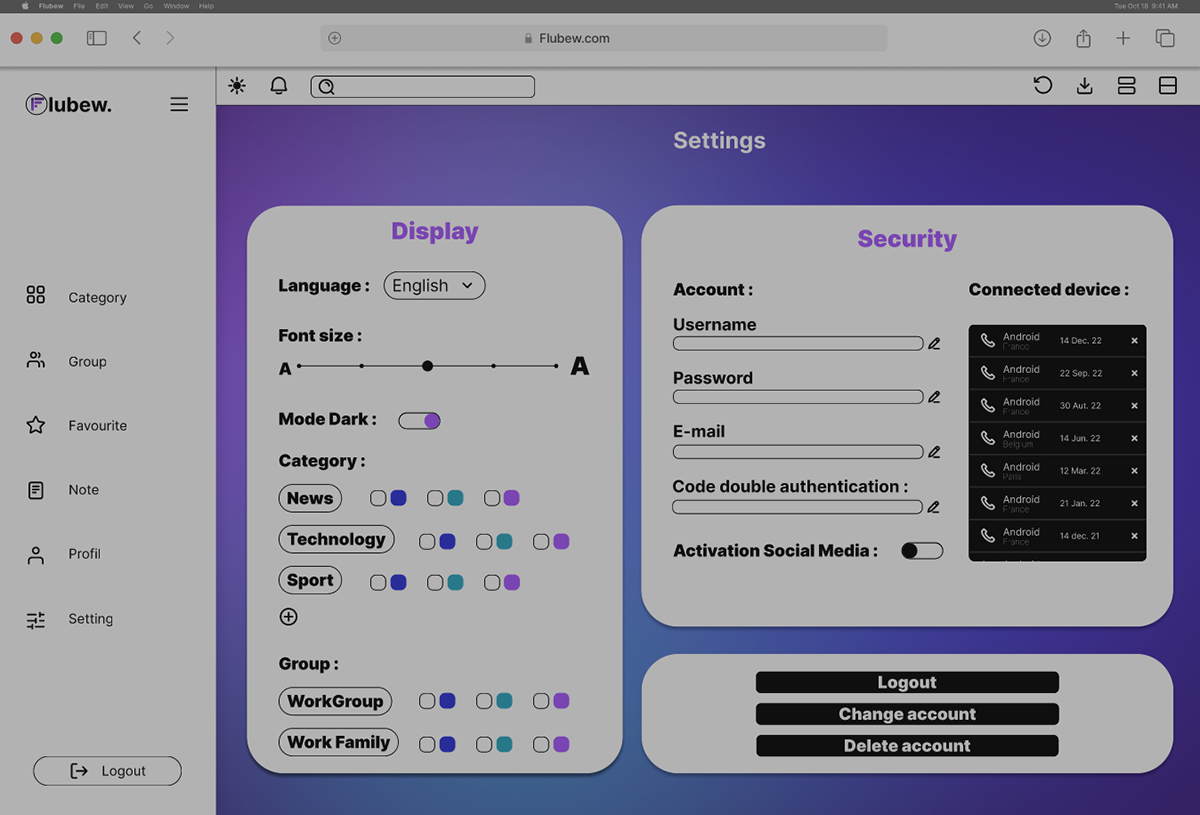Image resolution: width=1200 pixels, height=815 pixels.
Task: Click the refresh arrow icon in app toolbar
Action: point(1043,86)
